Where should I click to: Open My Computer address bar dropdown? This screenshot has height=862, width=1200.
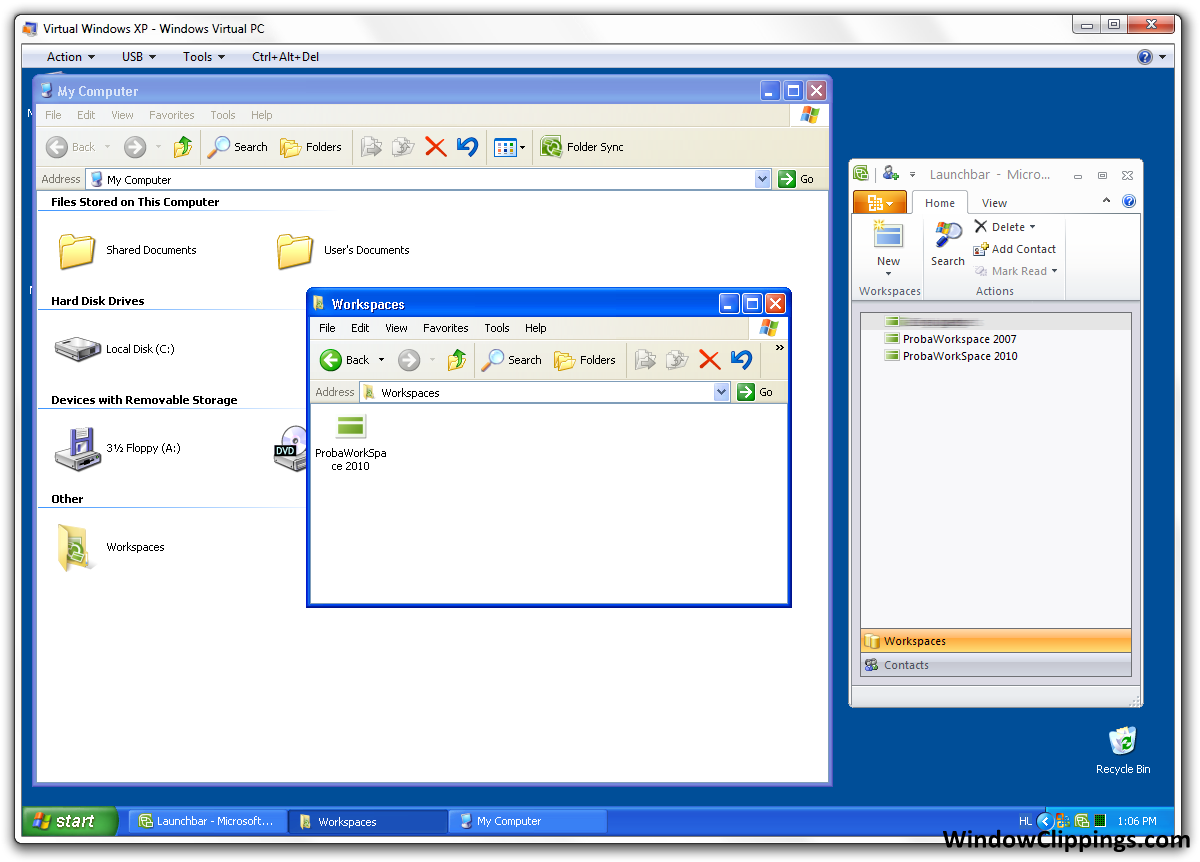763,179
